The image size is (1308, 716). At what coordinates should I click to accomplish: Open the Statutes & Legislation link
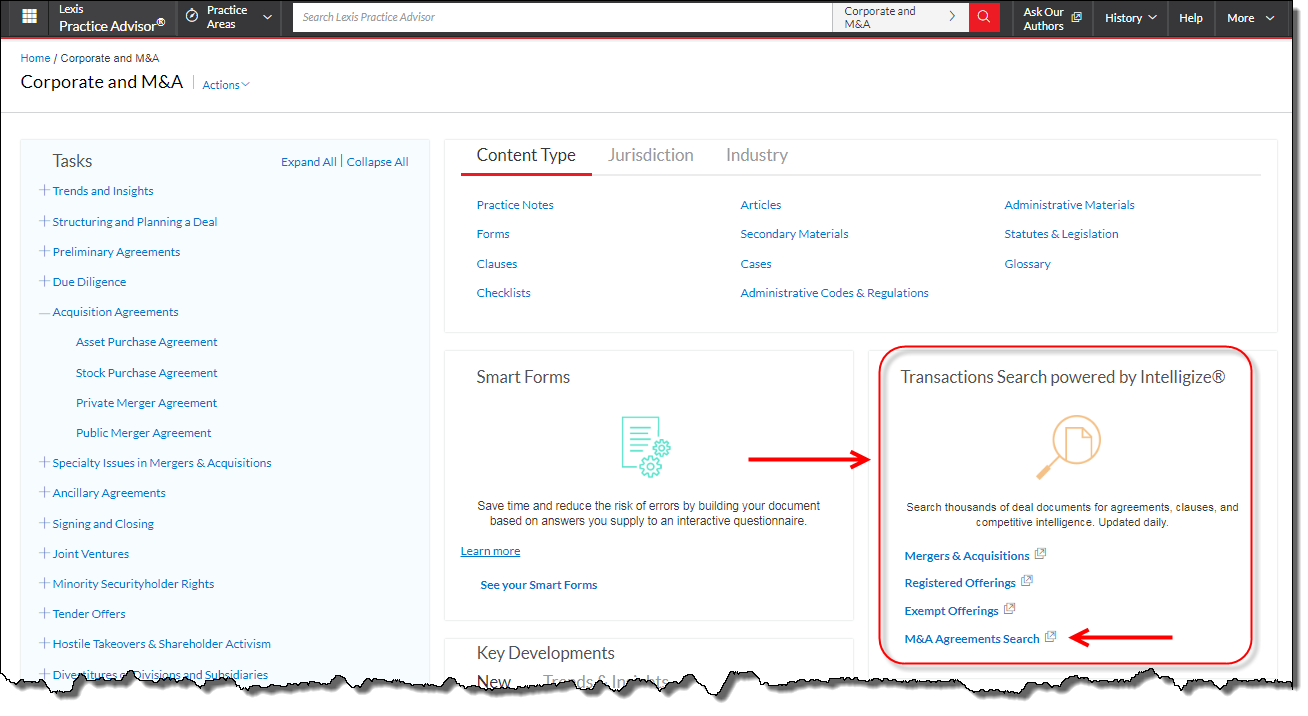1061,234
